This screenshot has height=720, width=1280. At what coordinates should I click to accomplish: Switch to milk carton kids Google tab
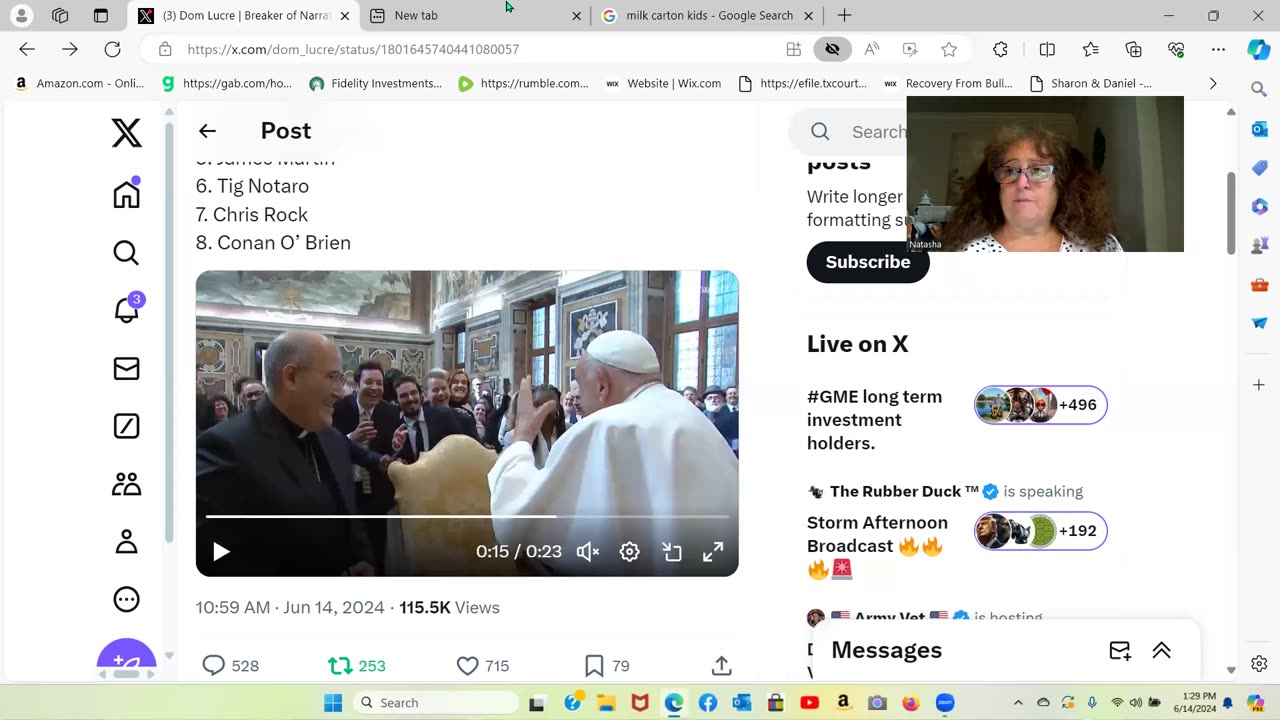tap(709, 16)
